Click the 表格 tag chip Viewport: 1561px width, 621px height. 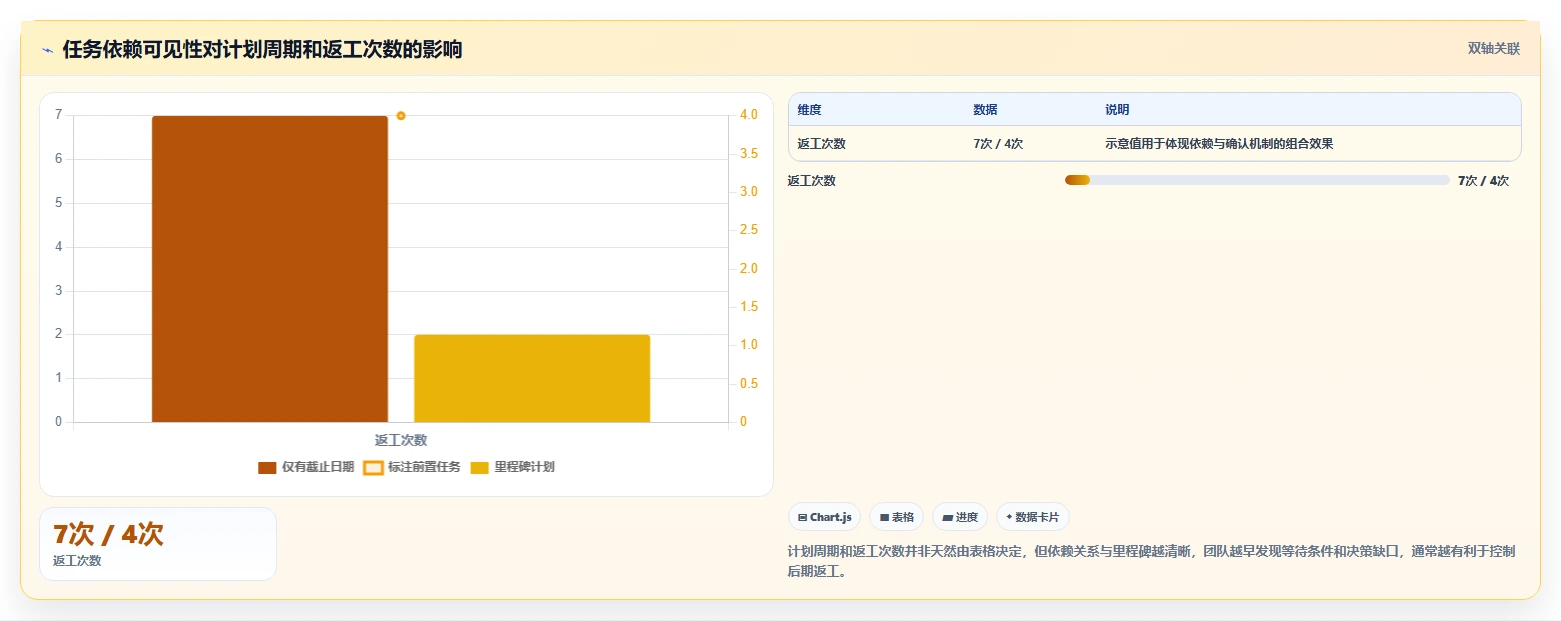[897, 517]
